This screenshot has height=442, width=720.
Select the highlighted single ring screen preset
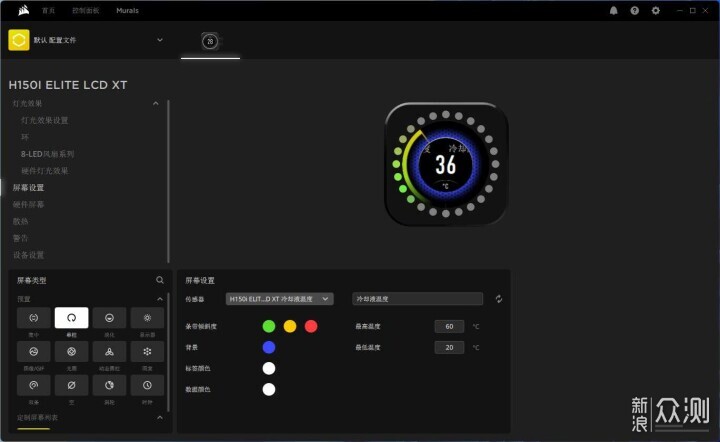pyautogui.click(x=72, y=318)
